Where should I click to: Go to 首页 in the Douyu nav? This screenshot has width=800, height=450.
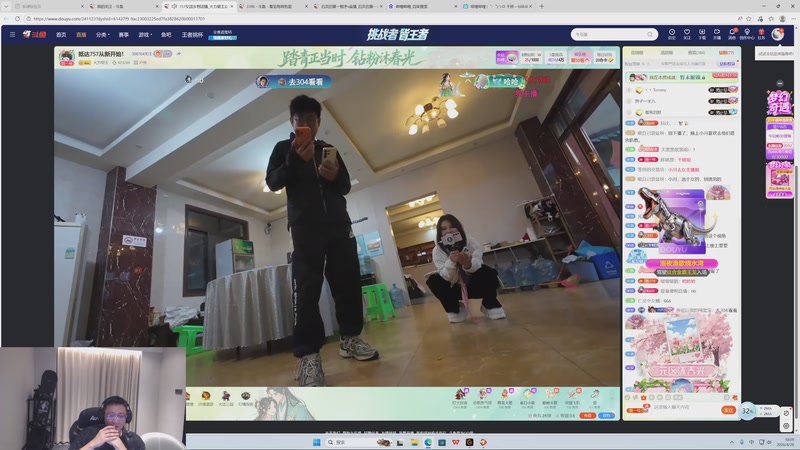[x=61, y=35]
